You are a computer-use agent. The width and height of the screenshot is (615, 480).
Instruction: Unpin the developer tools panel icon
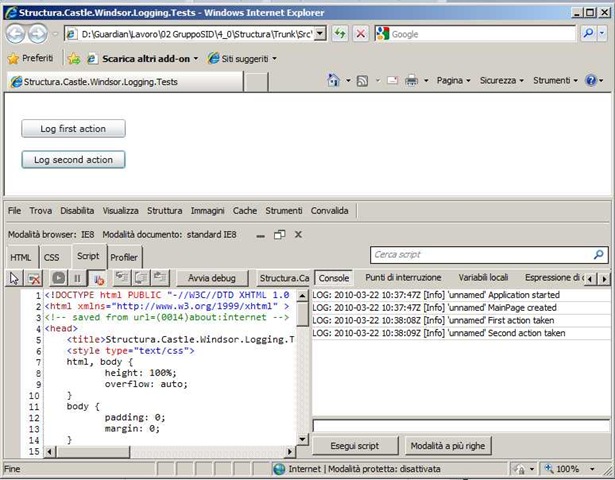pyautogui.click(x=279, y=235)
